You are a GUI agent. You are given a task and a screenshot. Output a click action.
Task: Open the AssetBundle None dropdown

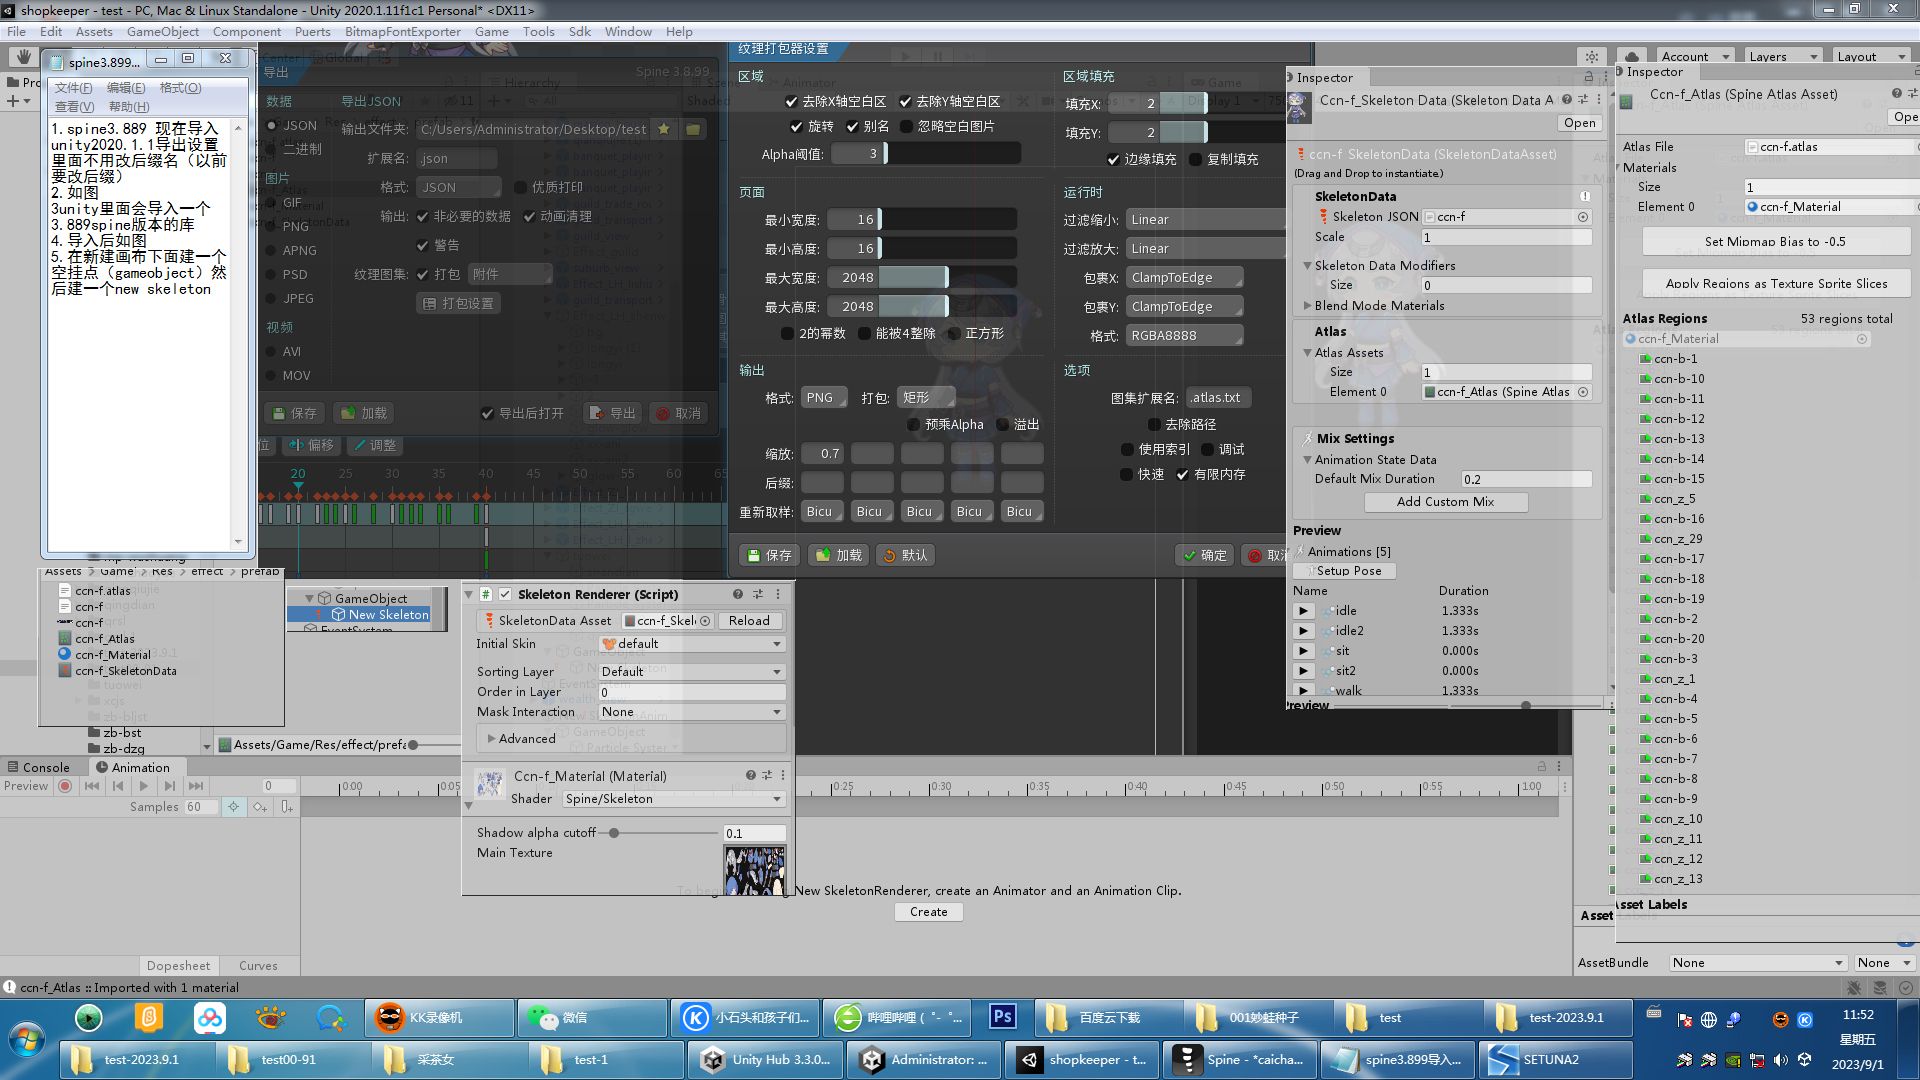(1758, 963)
